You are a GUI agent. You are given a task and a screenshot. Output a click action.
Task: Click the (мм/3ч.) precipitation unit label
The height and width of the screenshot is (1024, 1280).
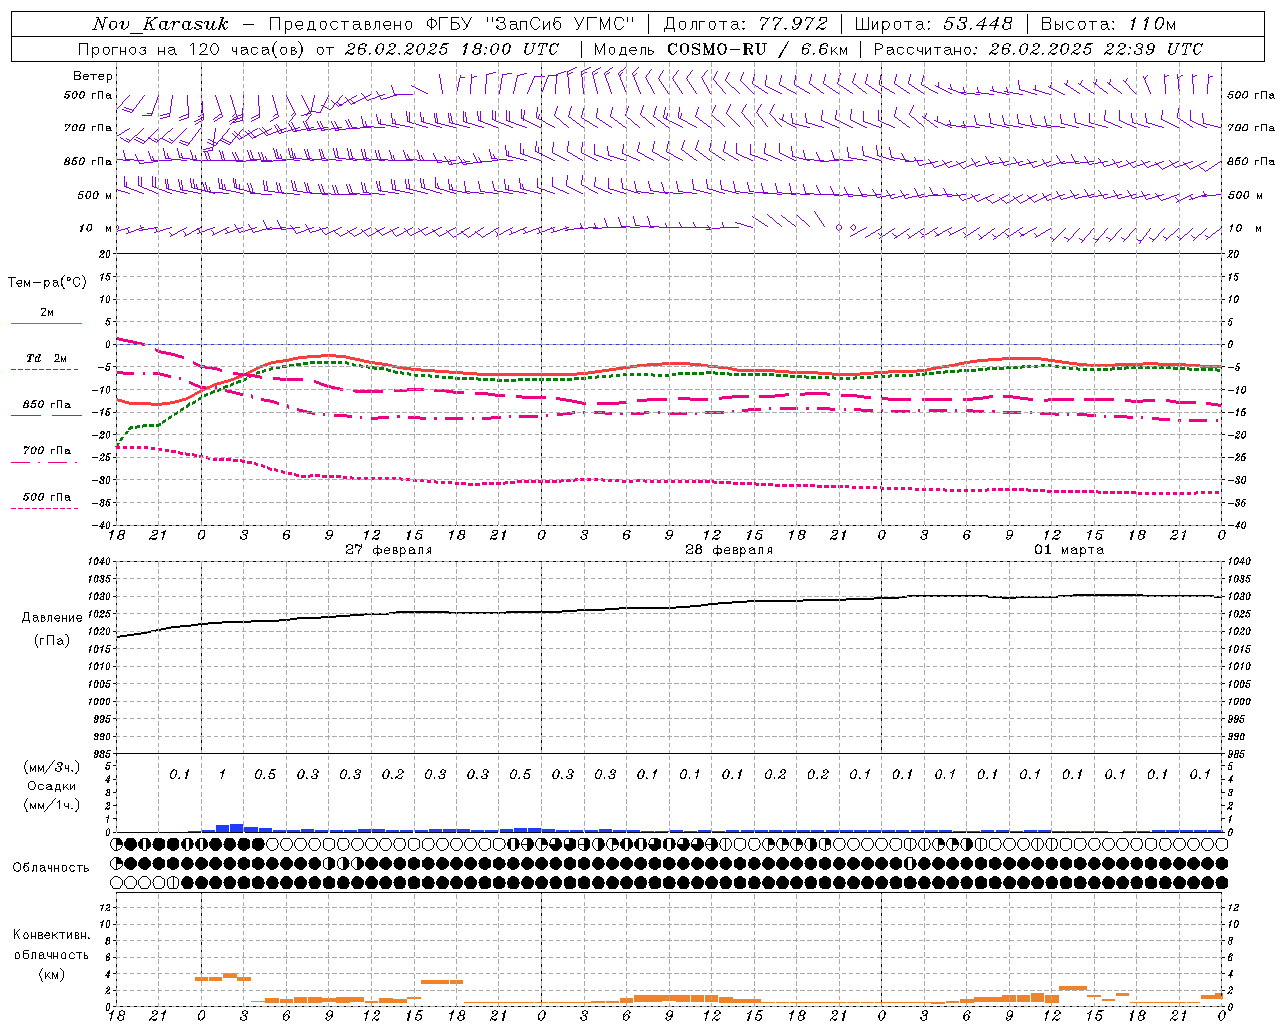(52, 767)
